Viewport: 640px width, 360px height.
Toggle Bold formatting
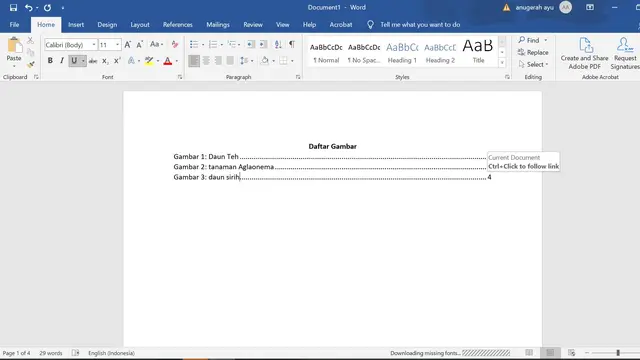(x=50, y=61)
